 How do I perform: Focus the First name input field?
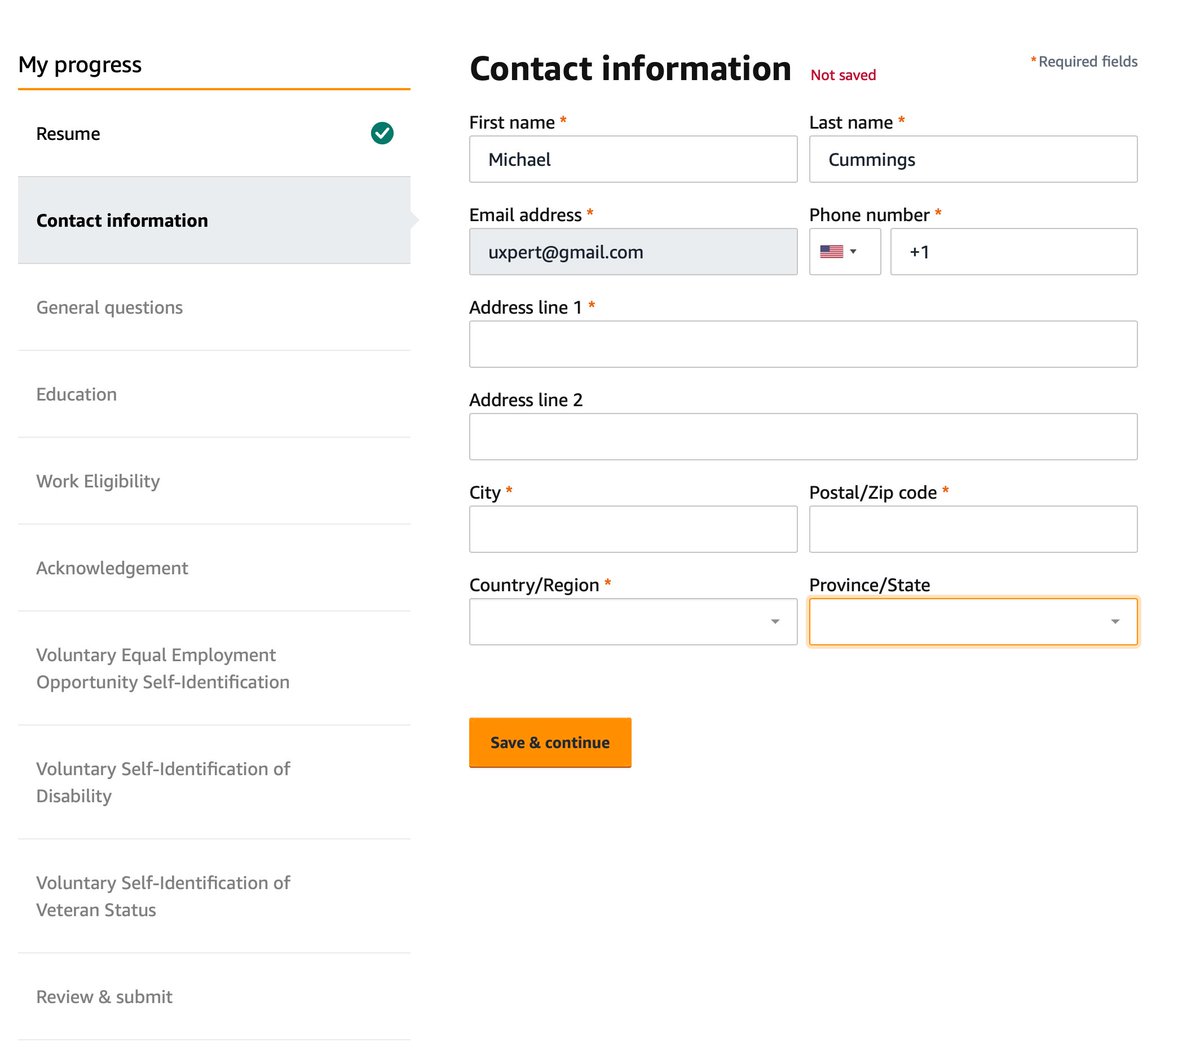pyautogui.click(x=633, y=159)
